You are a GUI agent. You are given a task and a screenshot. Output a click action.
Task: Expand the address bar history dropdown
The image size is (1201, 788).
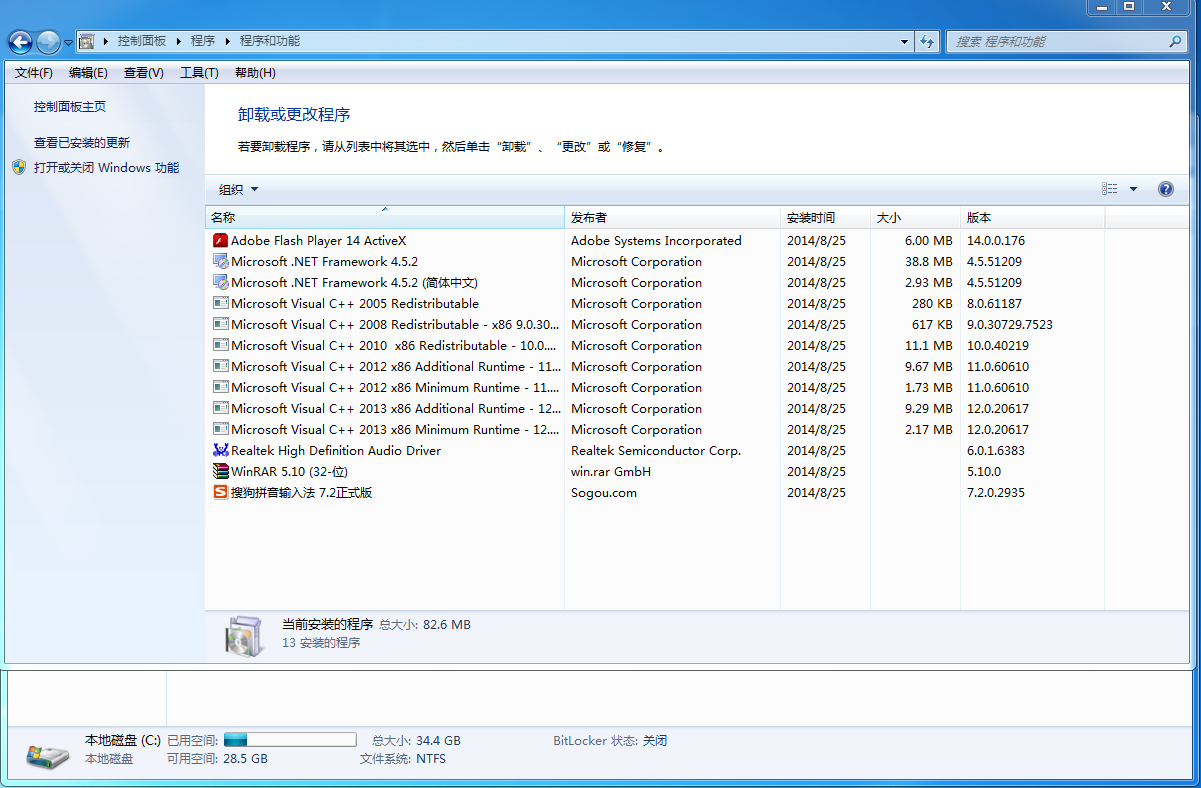(904, 42)
